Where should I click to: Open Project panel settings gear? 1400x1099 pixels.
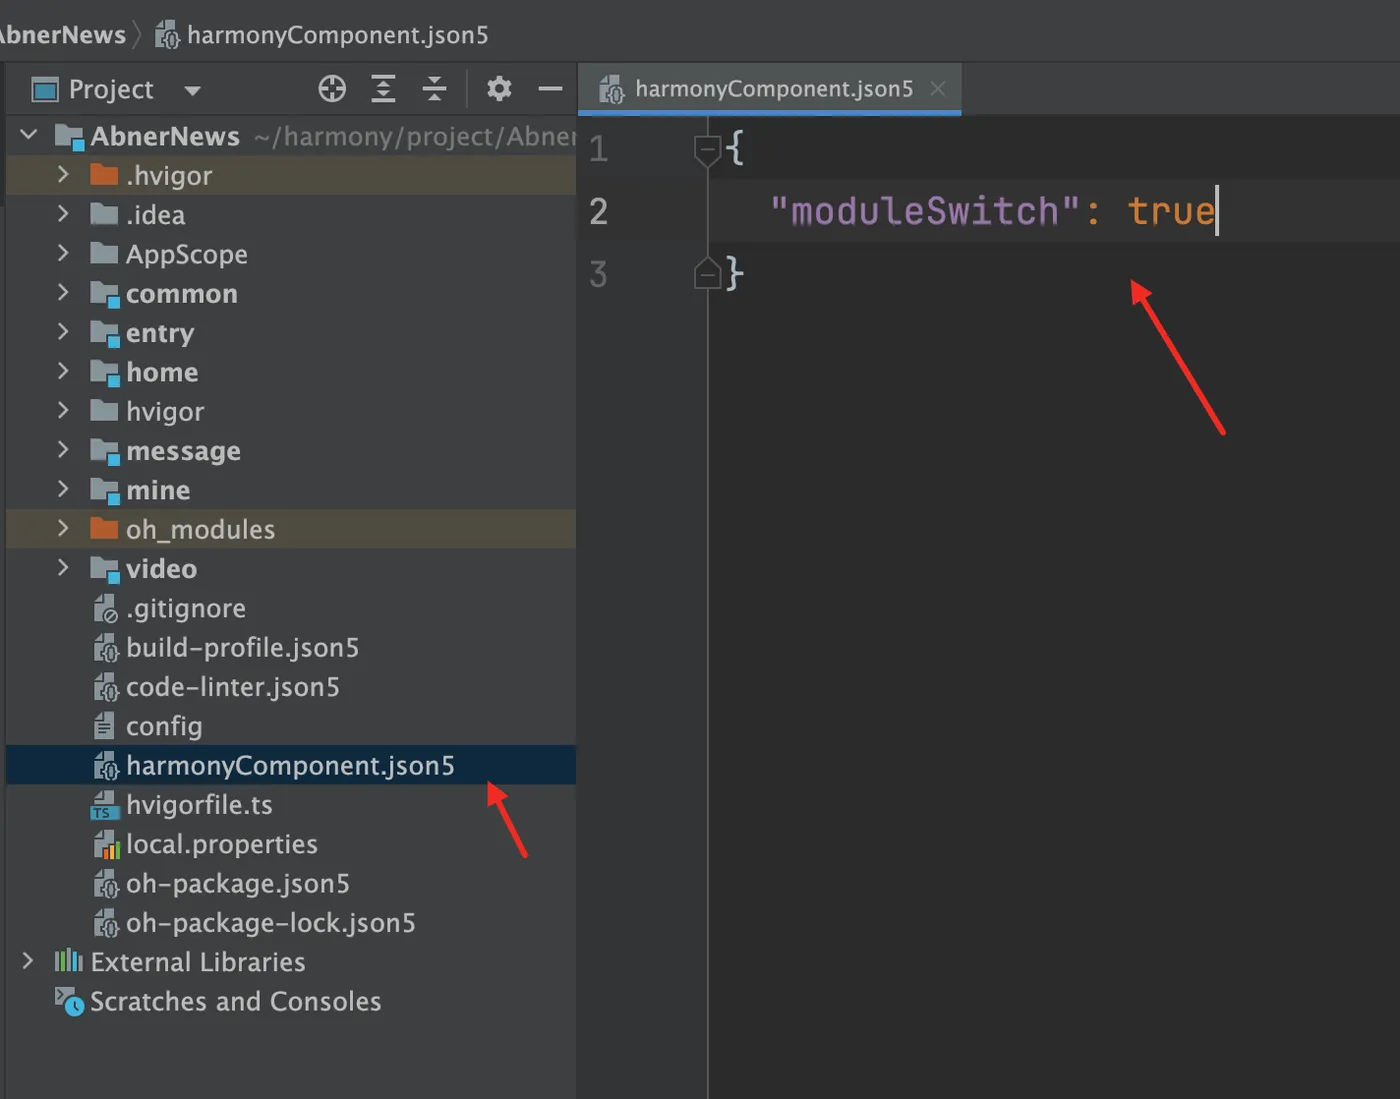click(x=499, y=89)
